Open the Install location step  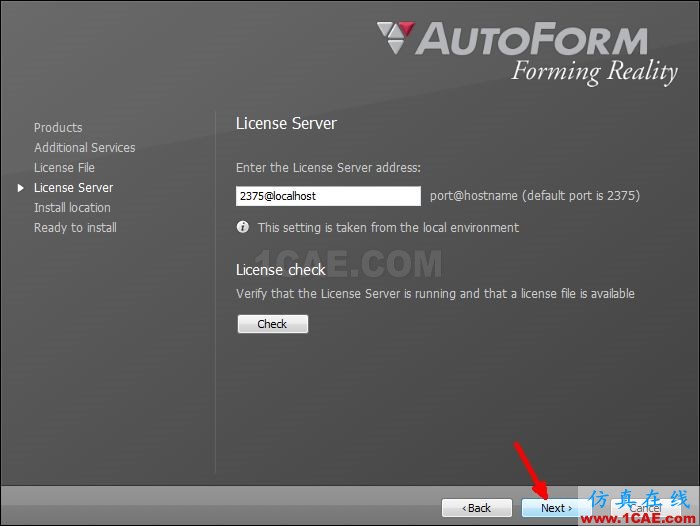[x=72, y=208]
